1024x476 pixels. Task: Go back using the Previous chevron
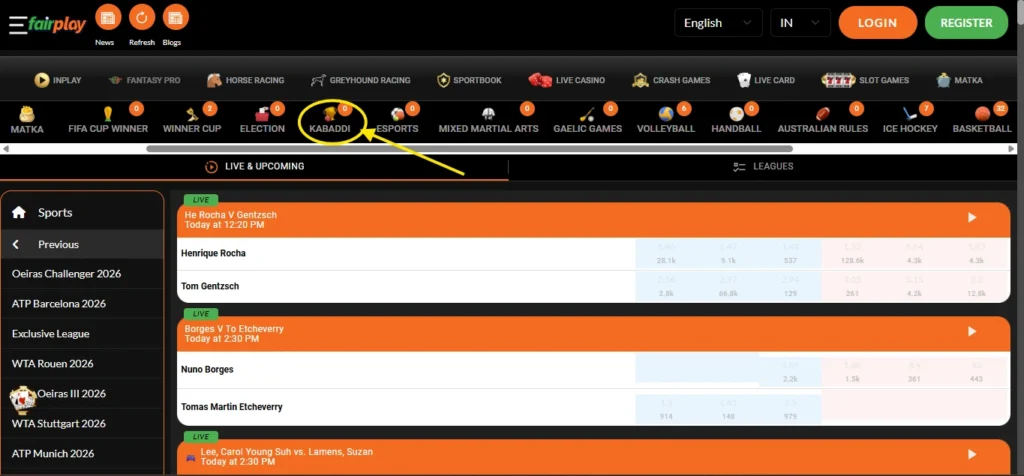17,244
